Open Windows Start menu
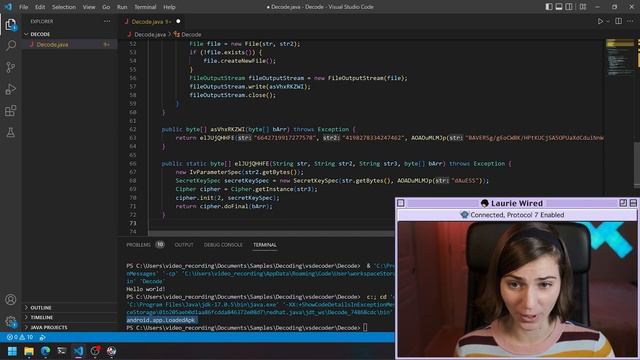The height and width of the screenshot is (360, 640). 12,351
